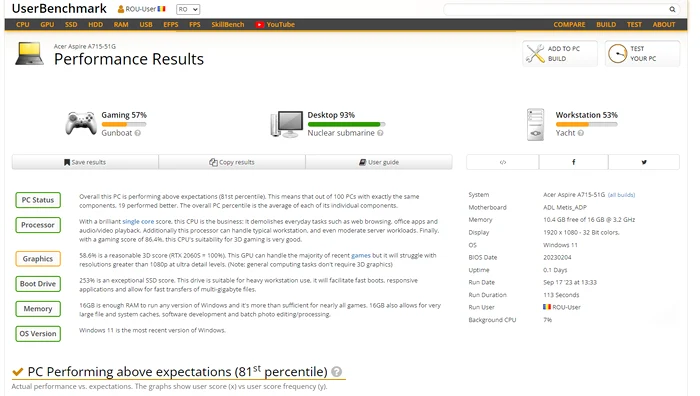Follow the single core link
This screenshot has height=396, width=700.
(x=138, y=221)
